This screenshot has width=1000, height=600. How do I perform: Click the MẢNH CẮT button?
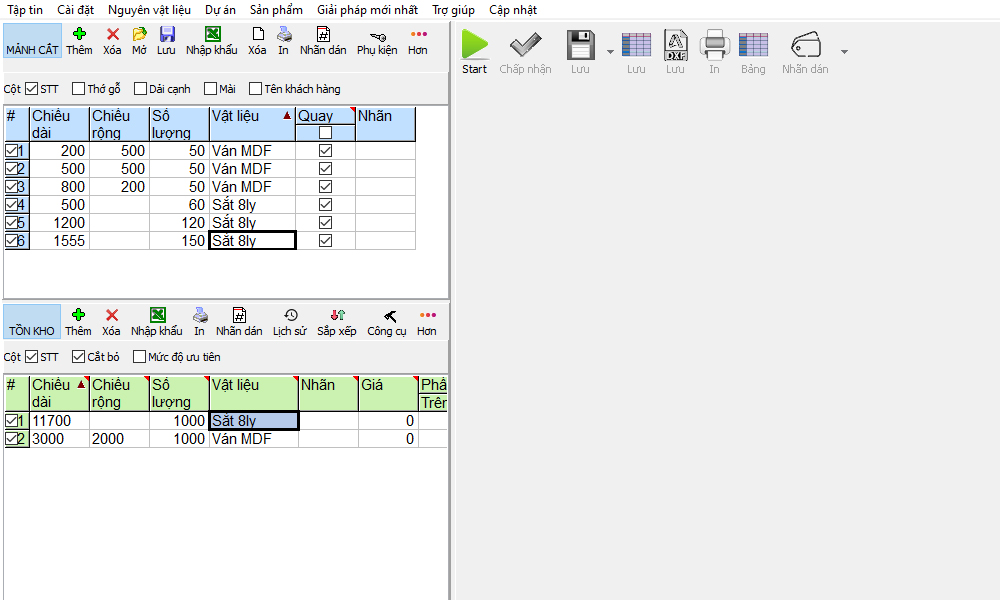(x=32, y=49)
